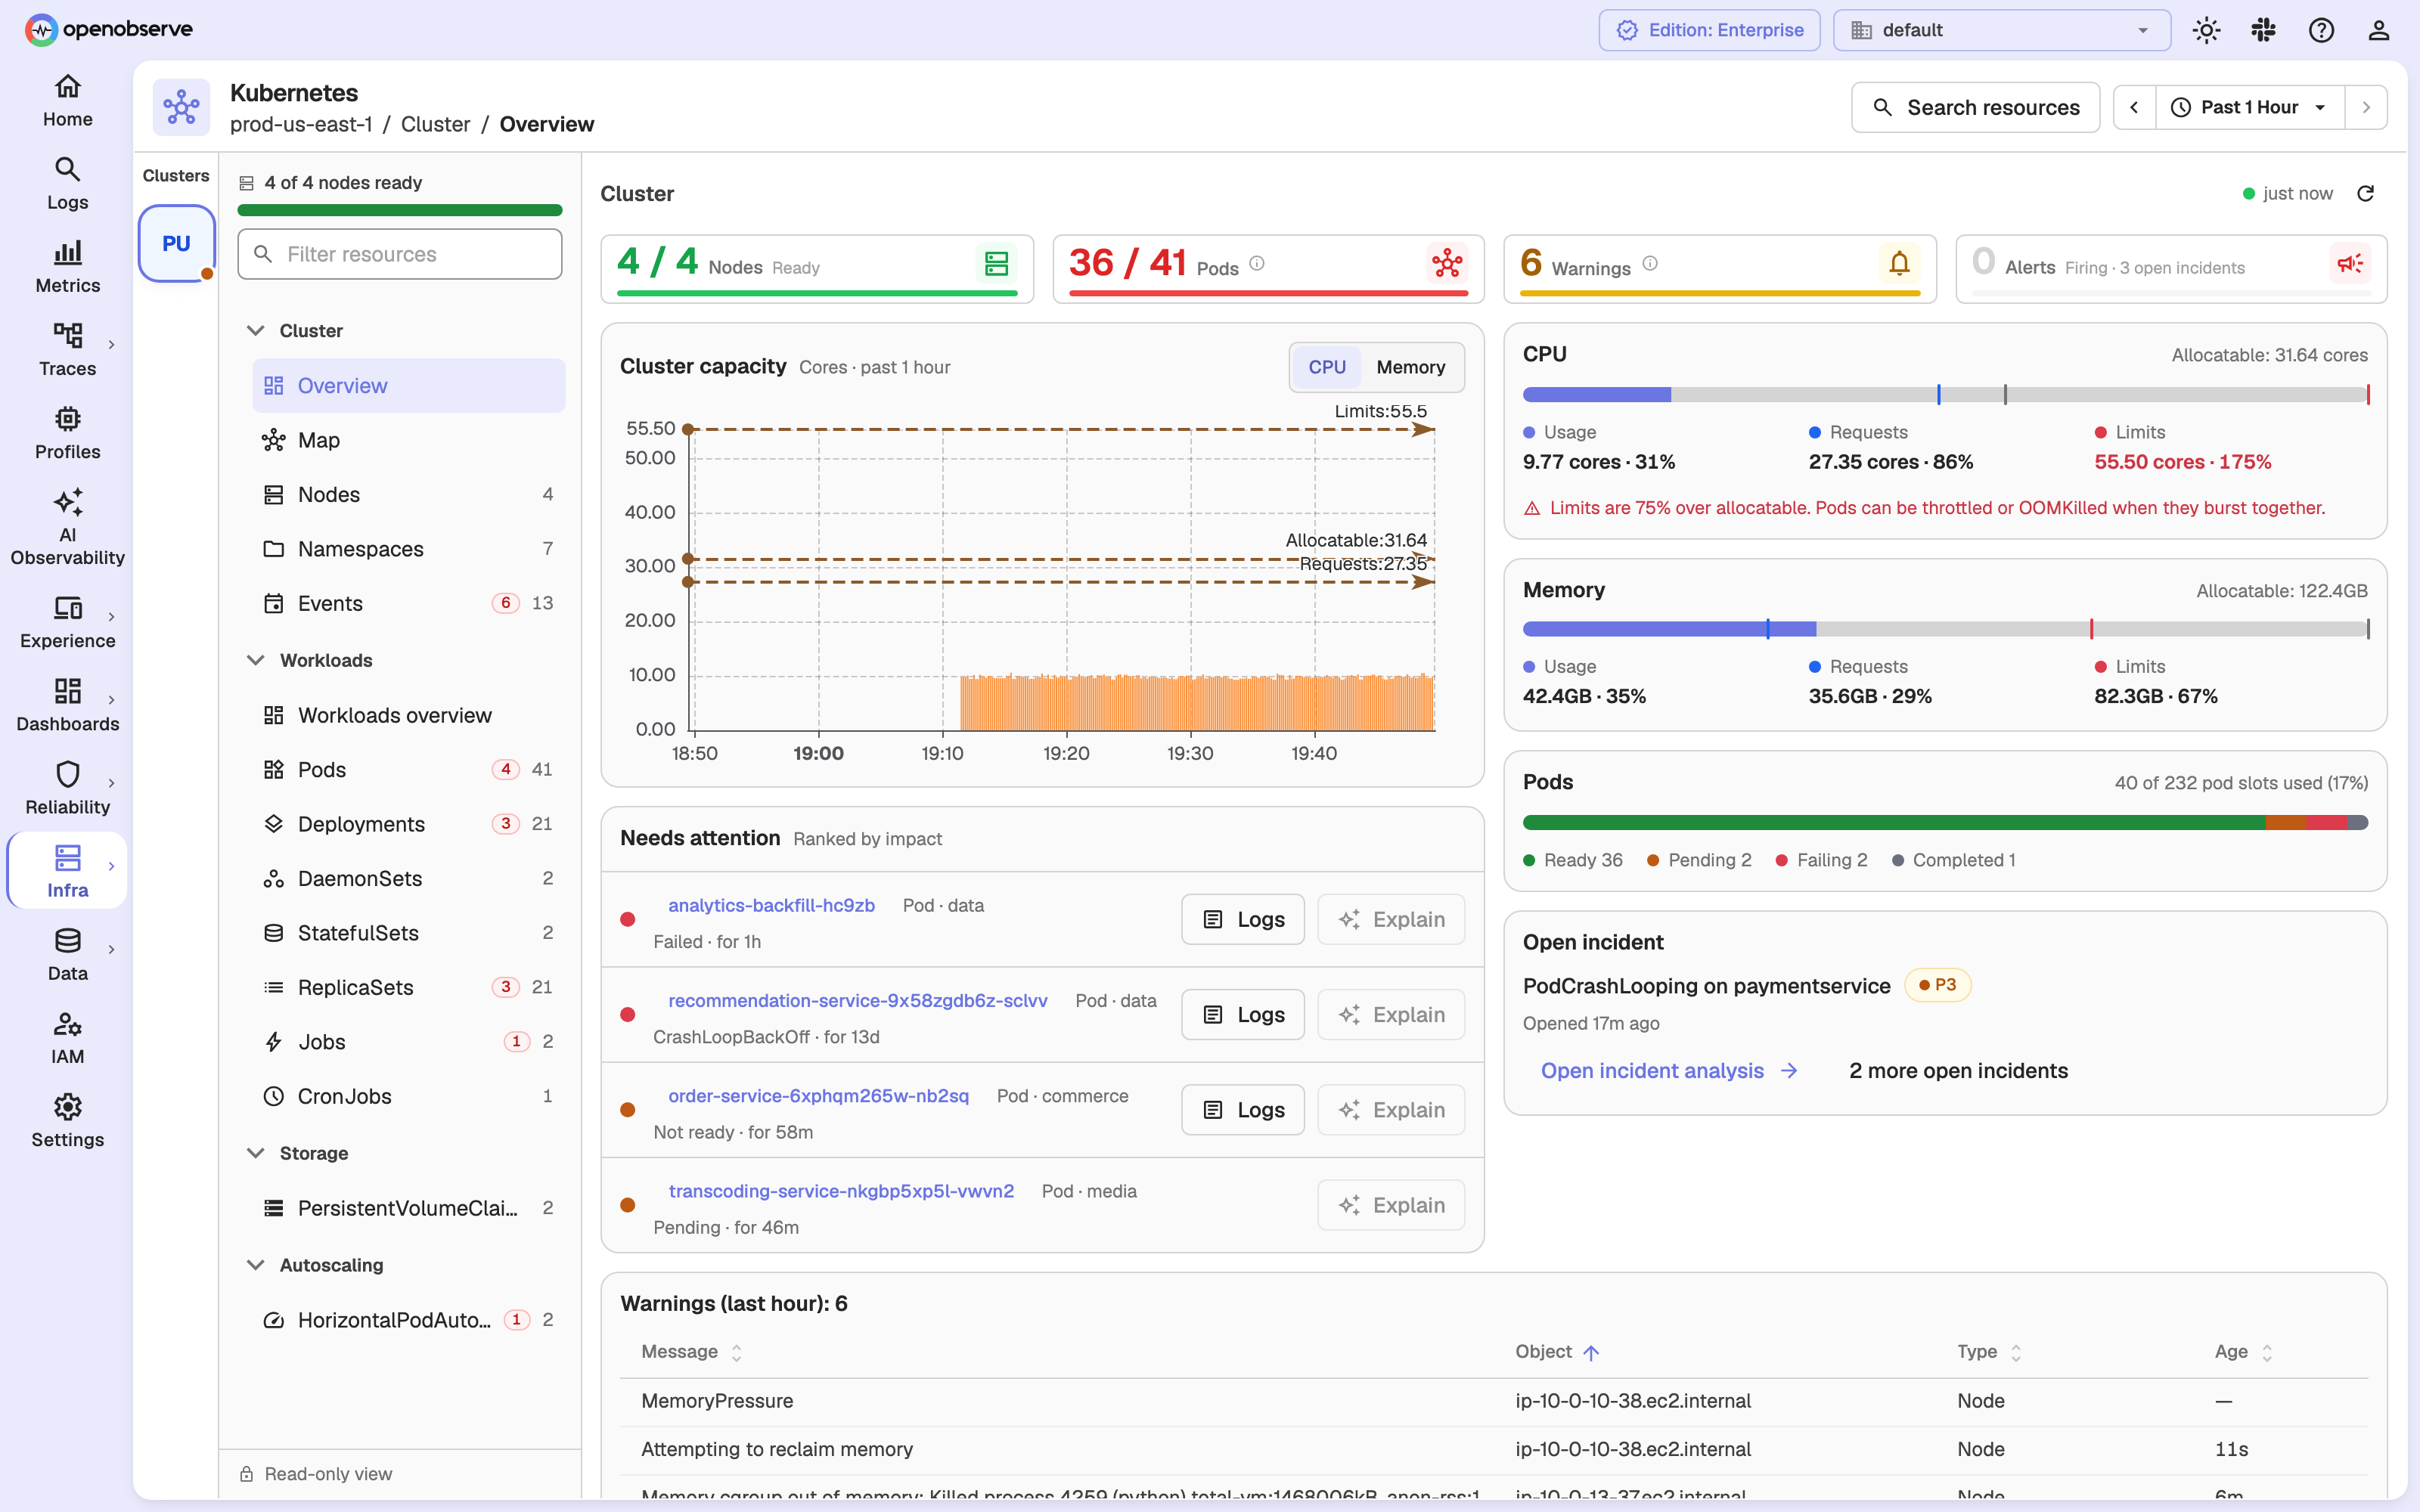This screenshot has height=1512, width=2420.
Task: Click the Pods slots status bar
Action: (1945, 822)
